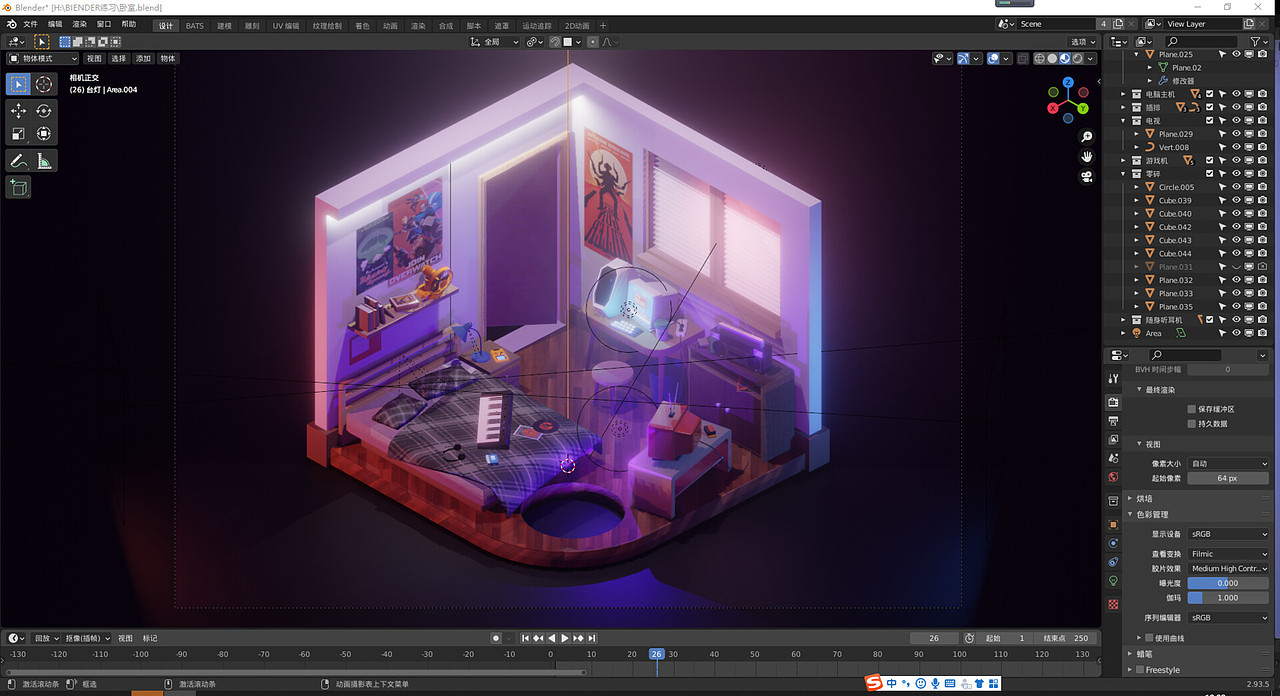
Task: Click the 添加 button in viewport header
Action: [x=144, y=59]
